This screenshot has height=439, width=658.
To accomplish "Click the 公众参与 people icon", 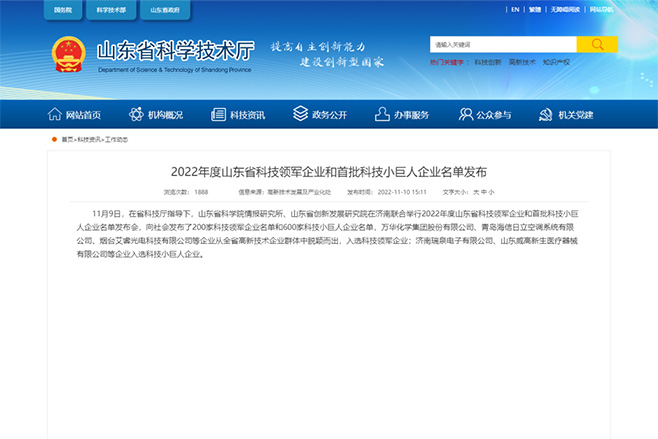I will 465,114.
